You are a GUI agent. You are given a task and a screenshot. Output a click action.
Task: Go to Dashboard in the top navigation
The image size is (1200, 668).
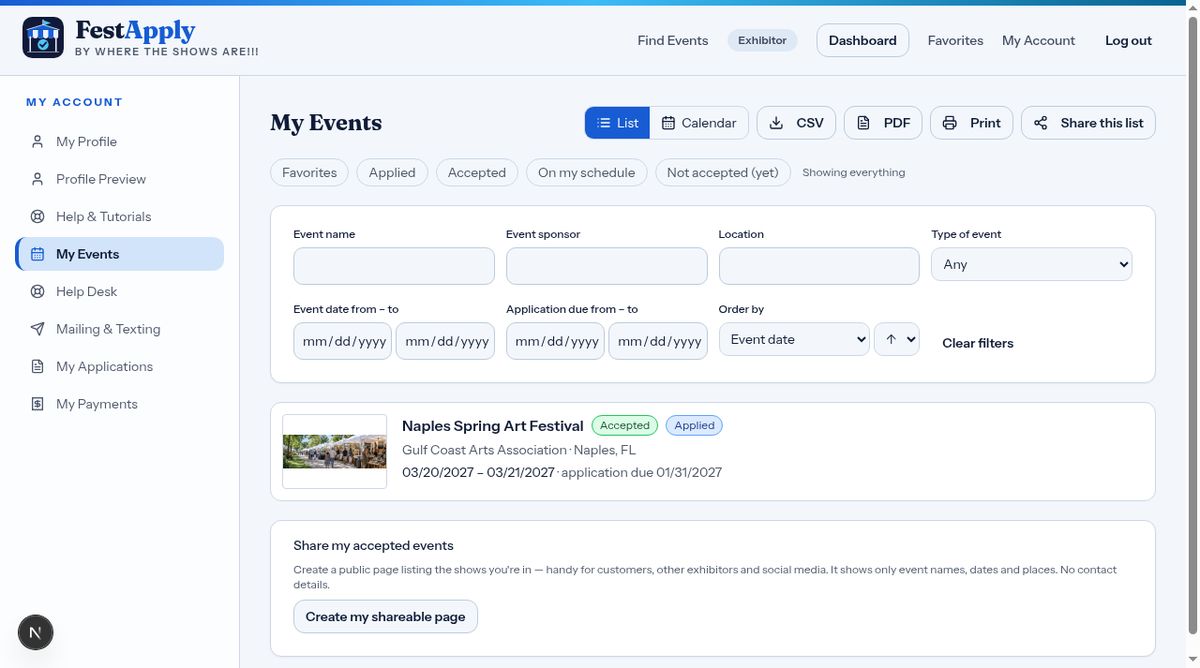click(x=863, y=41)
